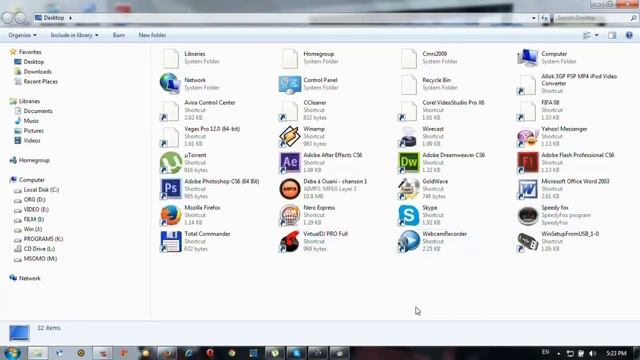Change view with the views icon

[587, 36]
